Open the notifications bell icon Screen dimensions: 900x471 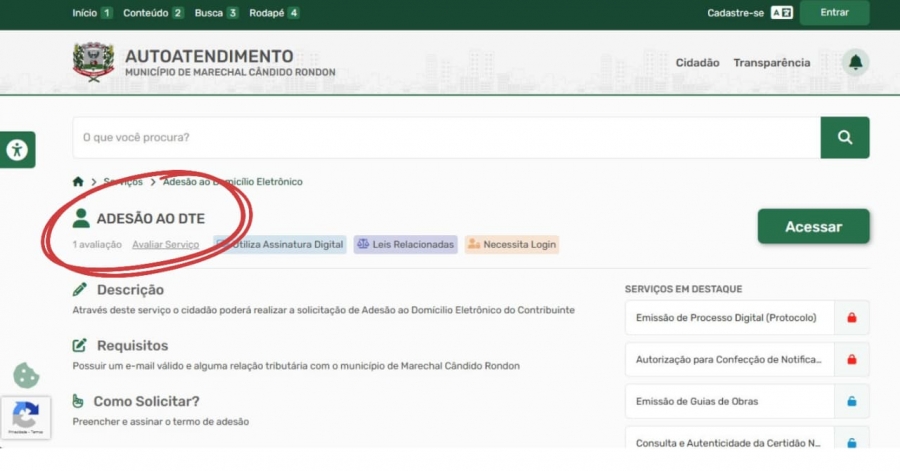click(x=855, y=63)
